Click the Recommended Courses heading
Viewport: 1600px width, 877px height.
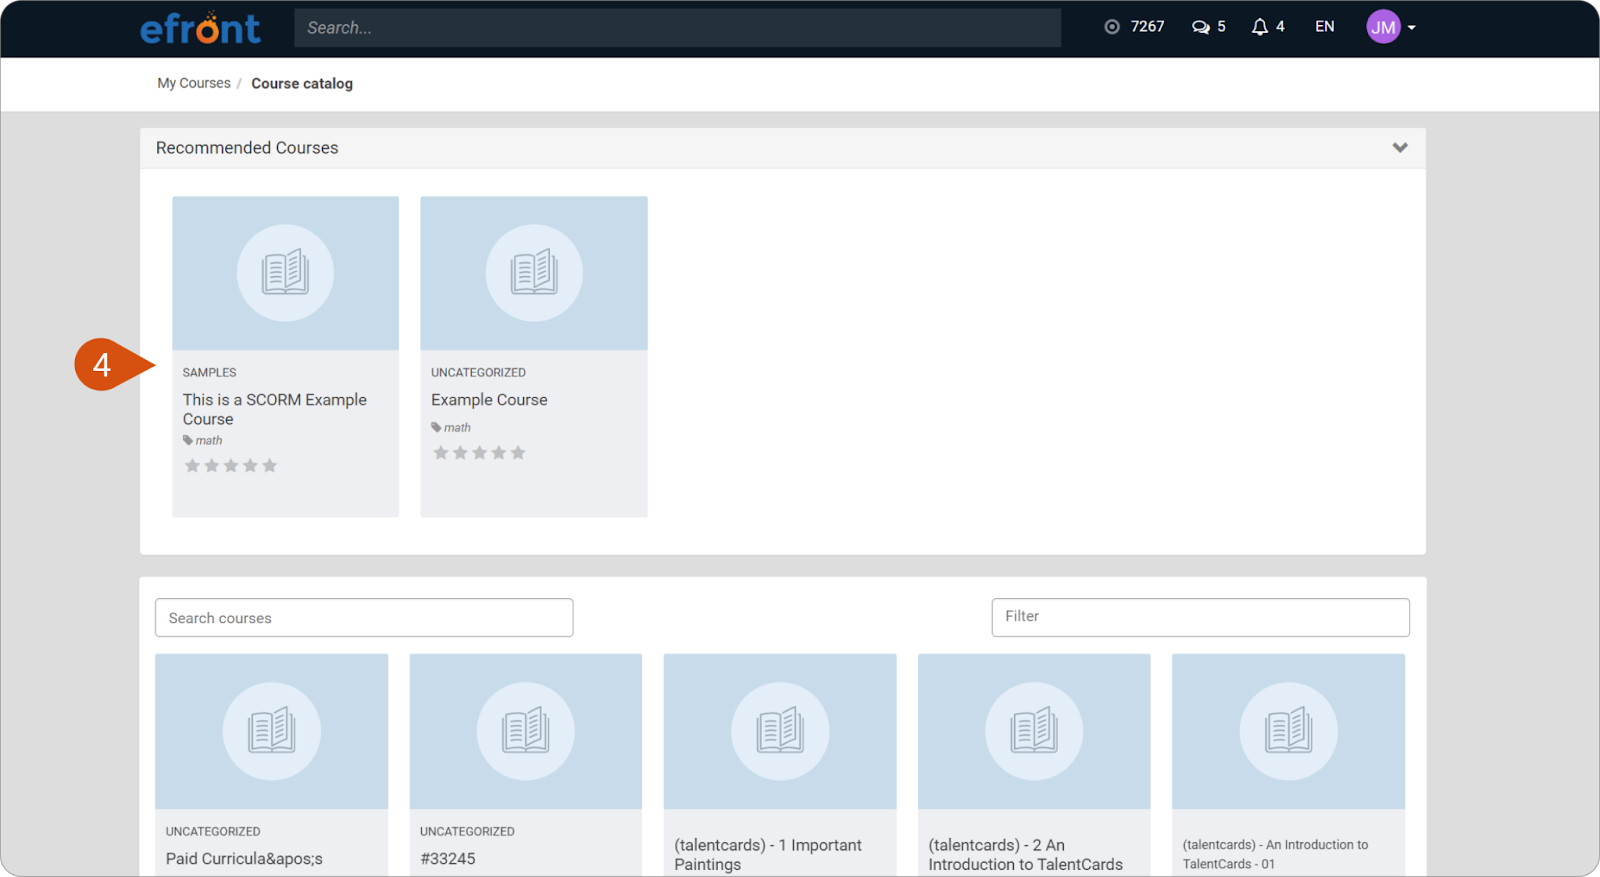247,148
